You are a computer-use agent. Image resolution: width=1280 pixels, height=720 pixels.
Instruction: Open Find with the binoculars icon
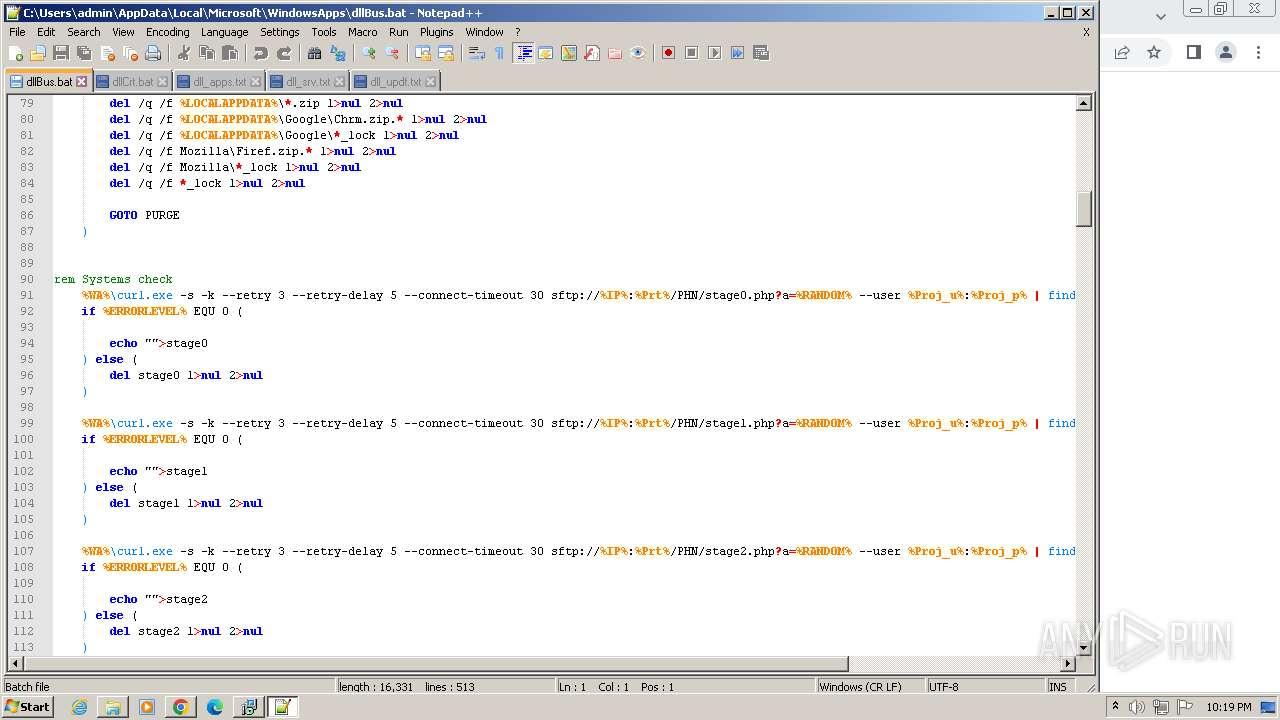point(315,53)
